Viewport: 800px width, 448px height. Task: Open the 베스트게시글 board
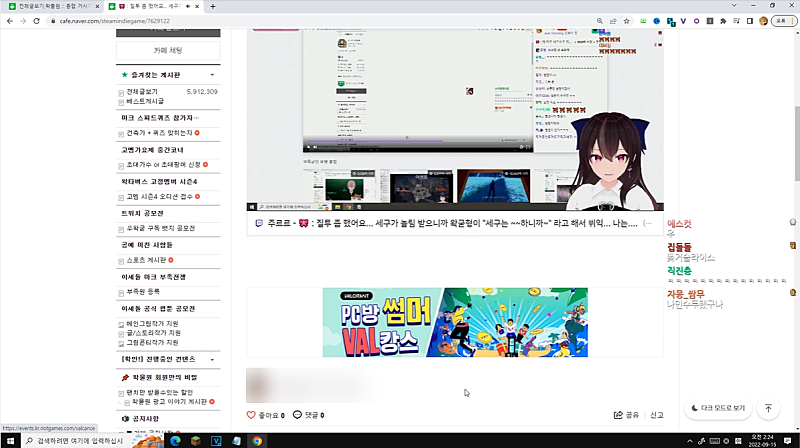click(x=145, y=101)
